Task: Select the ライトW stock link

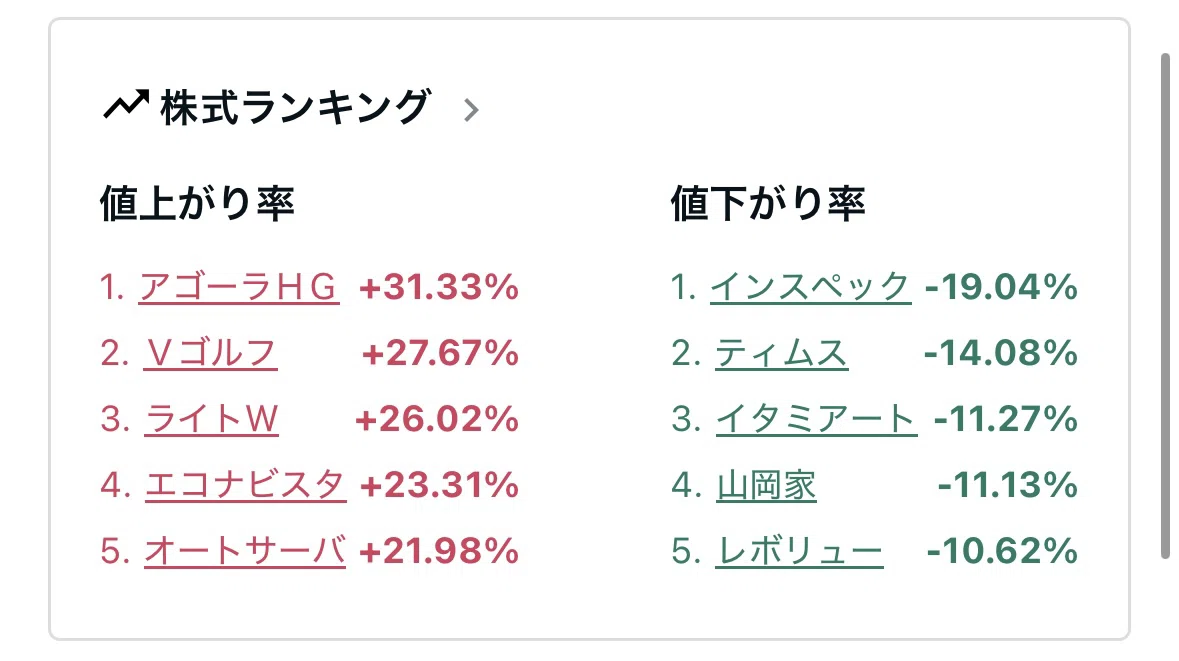Action: (x=211, y=419)
